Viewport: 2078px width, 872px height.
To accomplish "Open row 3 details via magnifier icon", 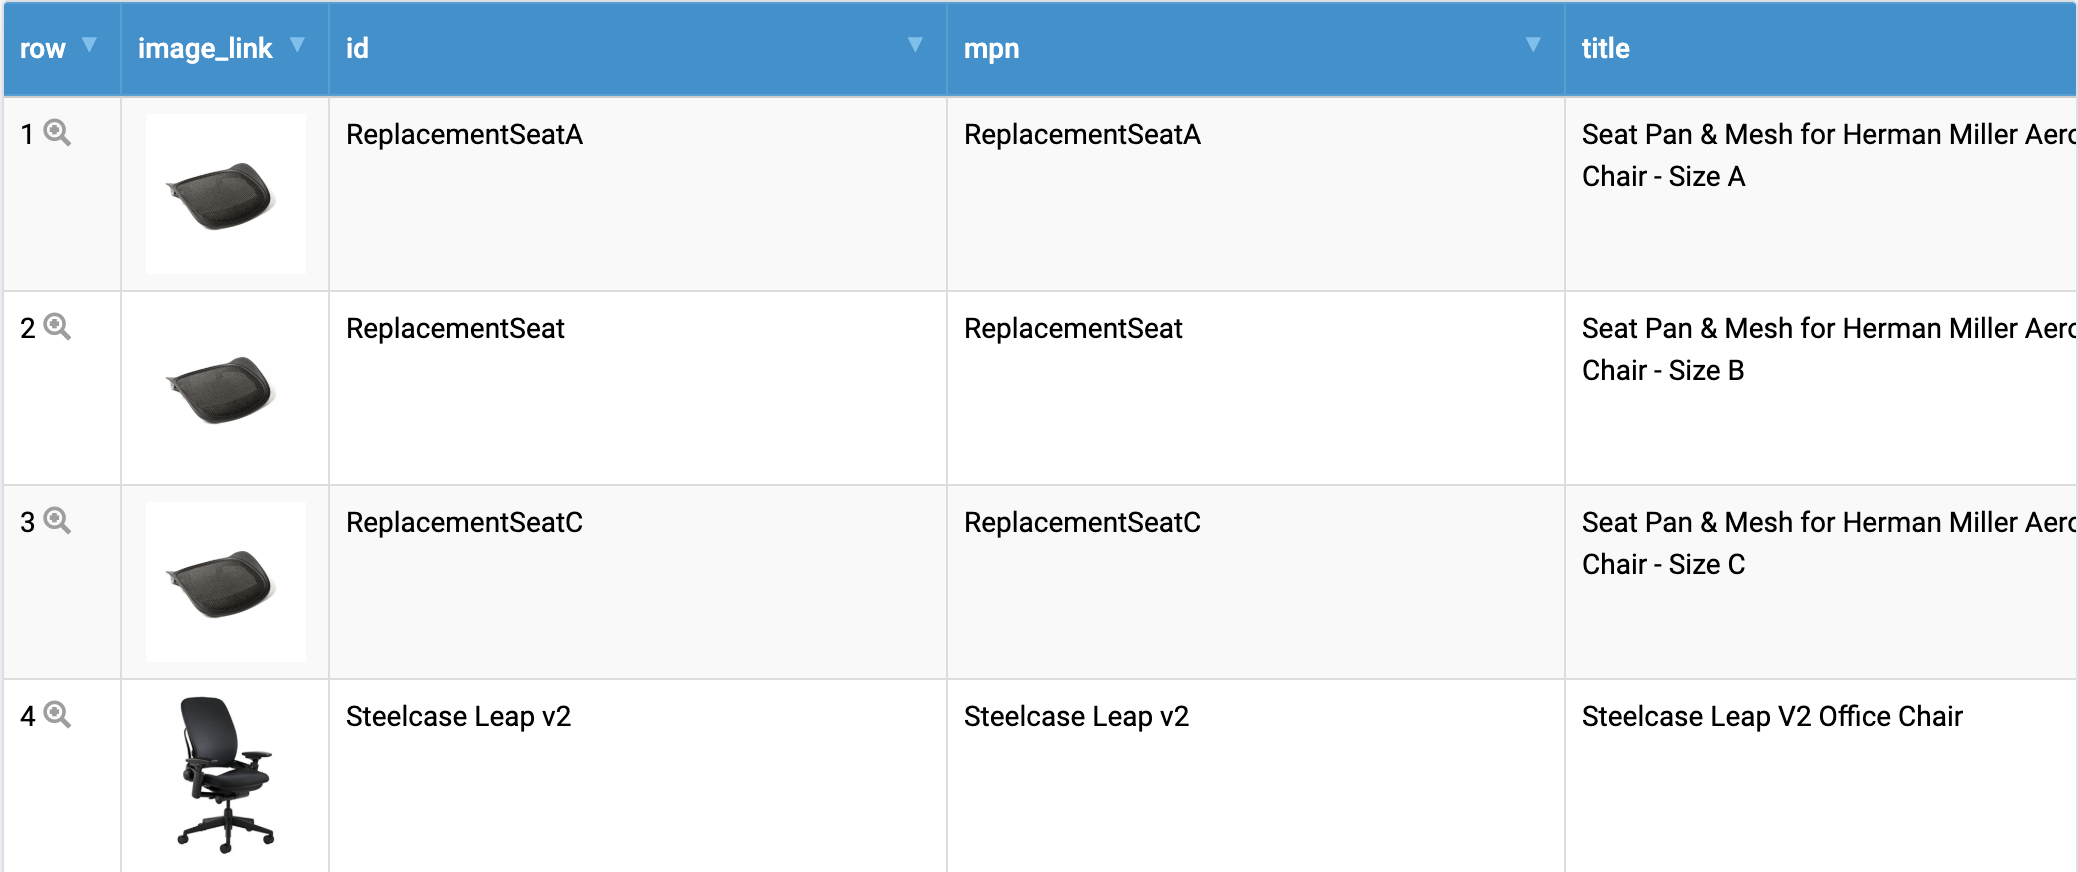I will [57, 521].
